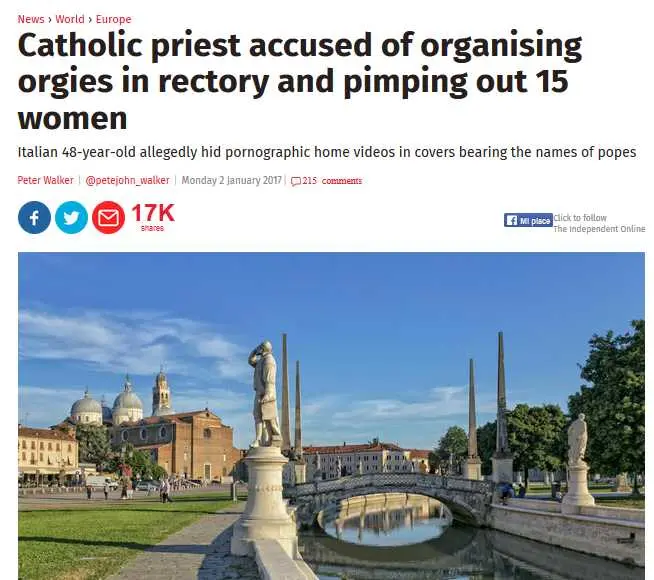Click the article subheading about popes
The height and width of the screenshot is (580, 654).
coord(327,152)
